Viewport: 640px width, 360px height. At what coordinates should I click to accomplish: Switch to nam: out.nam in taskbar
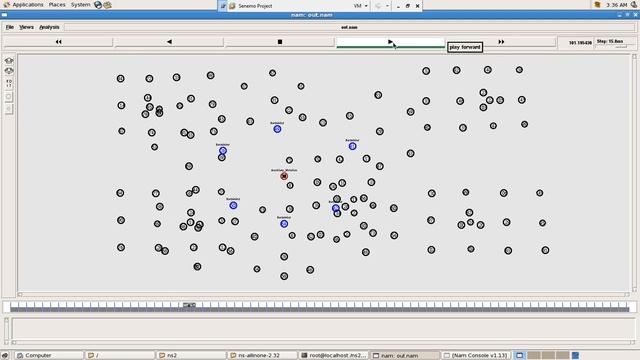[405, 356]
